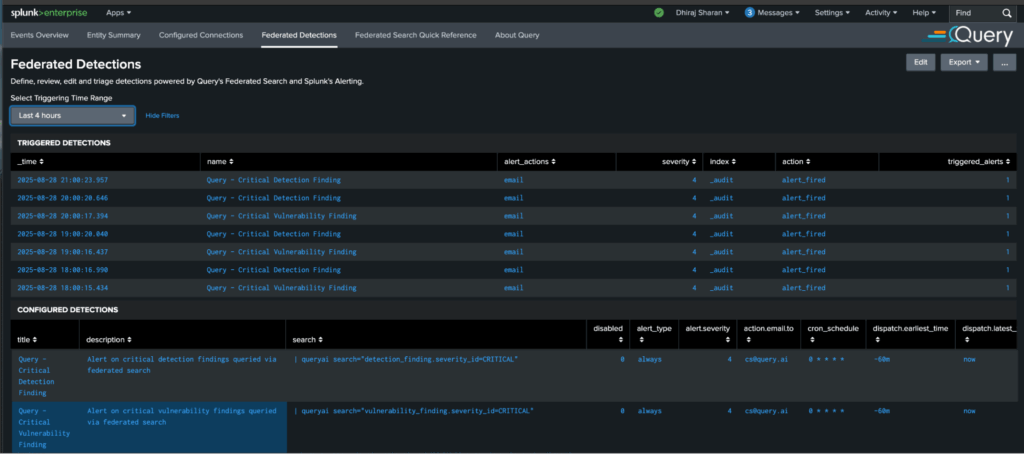Image resolution: width=1024 pixels, height=454 pixels.
Task: Click always alert_type in Critical Detection row
Action: tap(649, 359)
